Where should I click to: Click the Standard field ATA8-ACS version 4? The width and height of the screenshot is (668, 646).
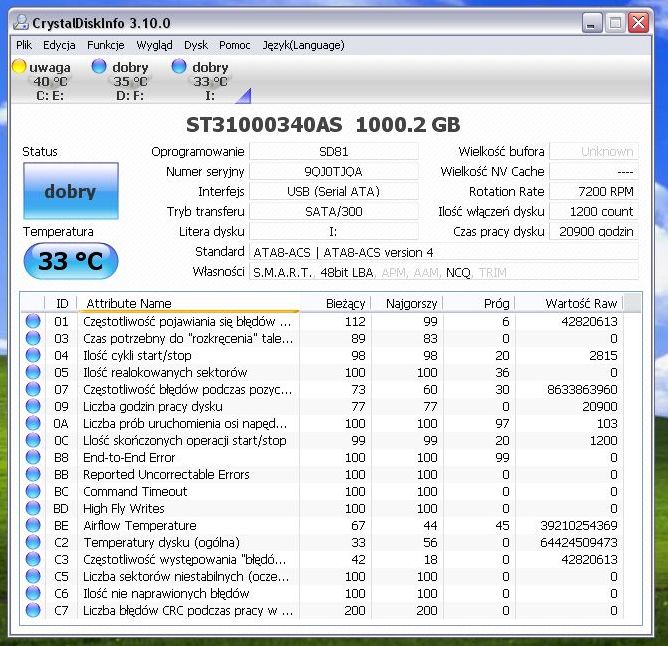click(444, 252)
